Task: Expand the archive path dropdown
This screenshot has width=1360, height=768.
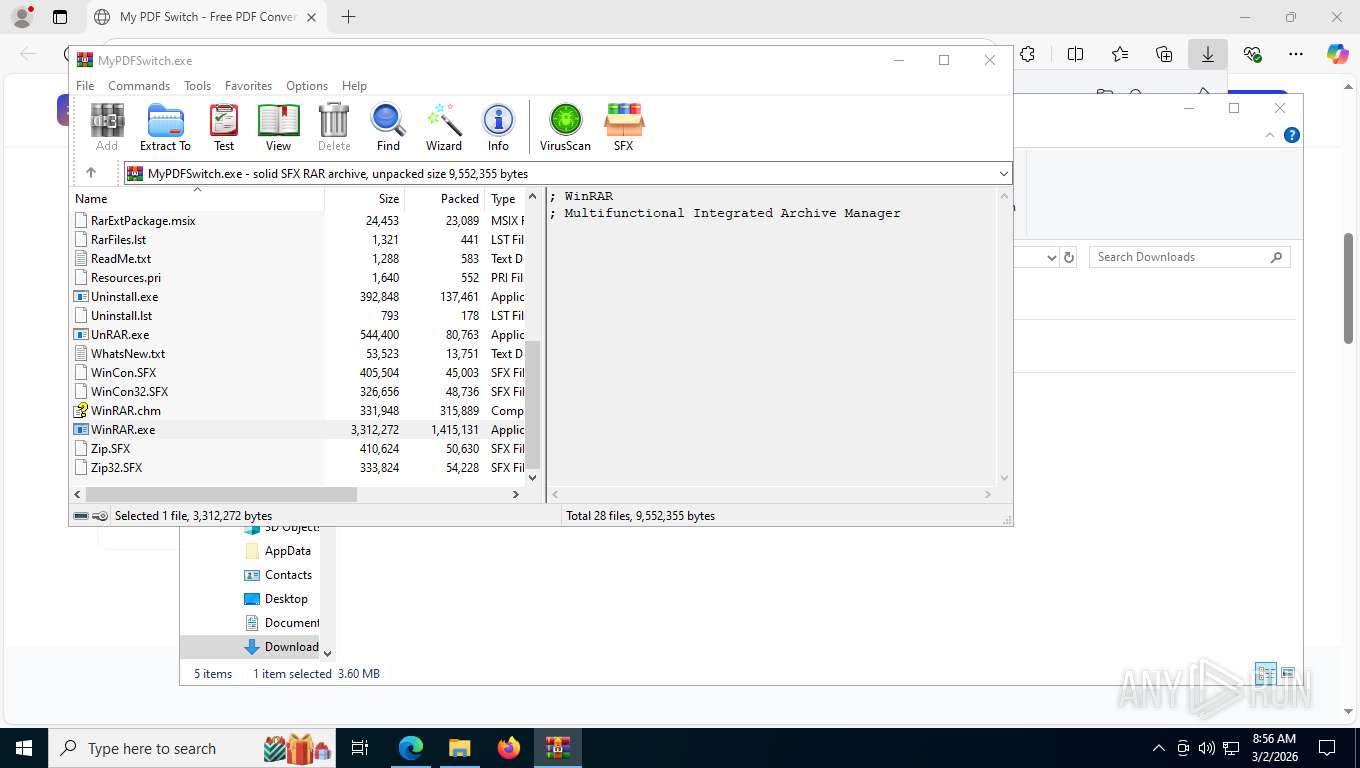Action: [x=1004, y=174]
